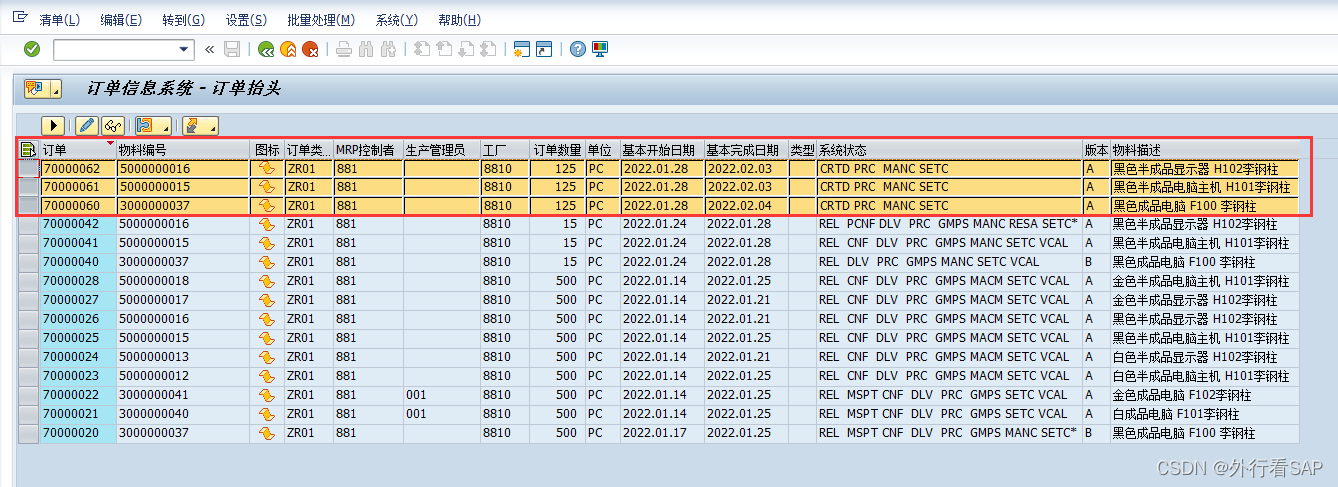The image size is (1338, 487).
Task: Click the black triangle Execute icon
Action: pos(53,126)
